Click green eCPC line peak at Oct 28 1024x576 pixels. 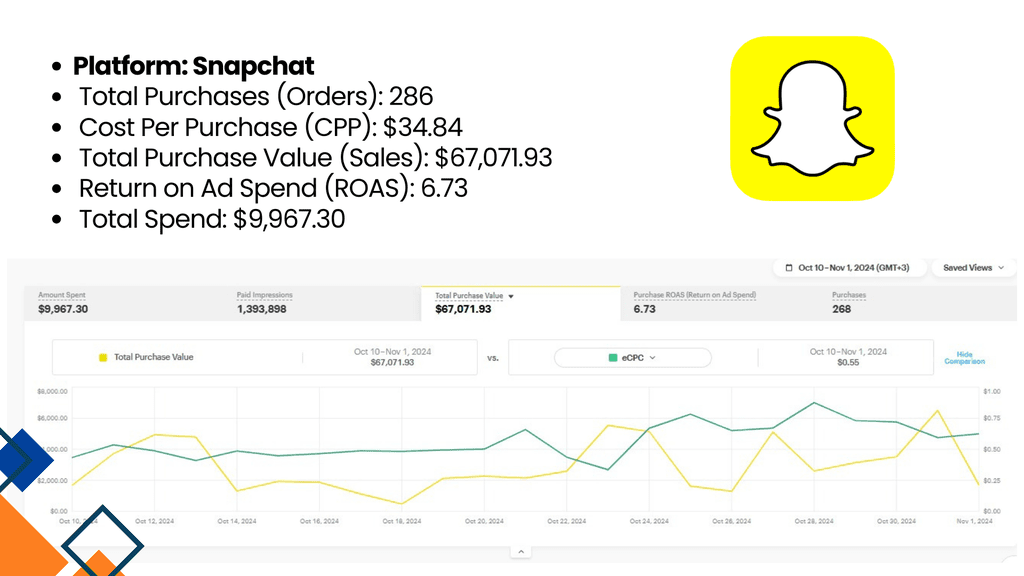click(x=814, y=403)
